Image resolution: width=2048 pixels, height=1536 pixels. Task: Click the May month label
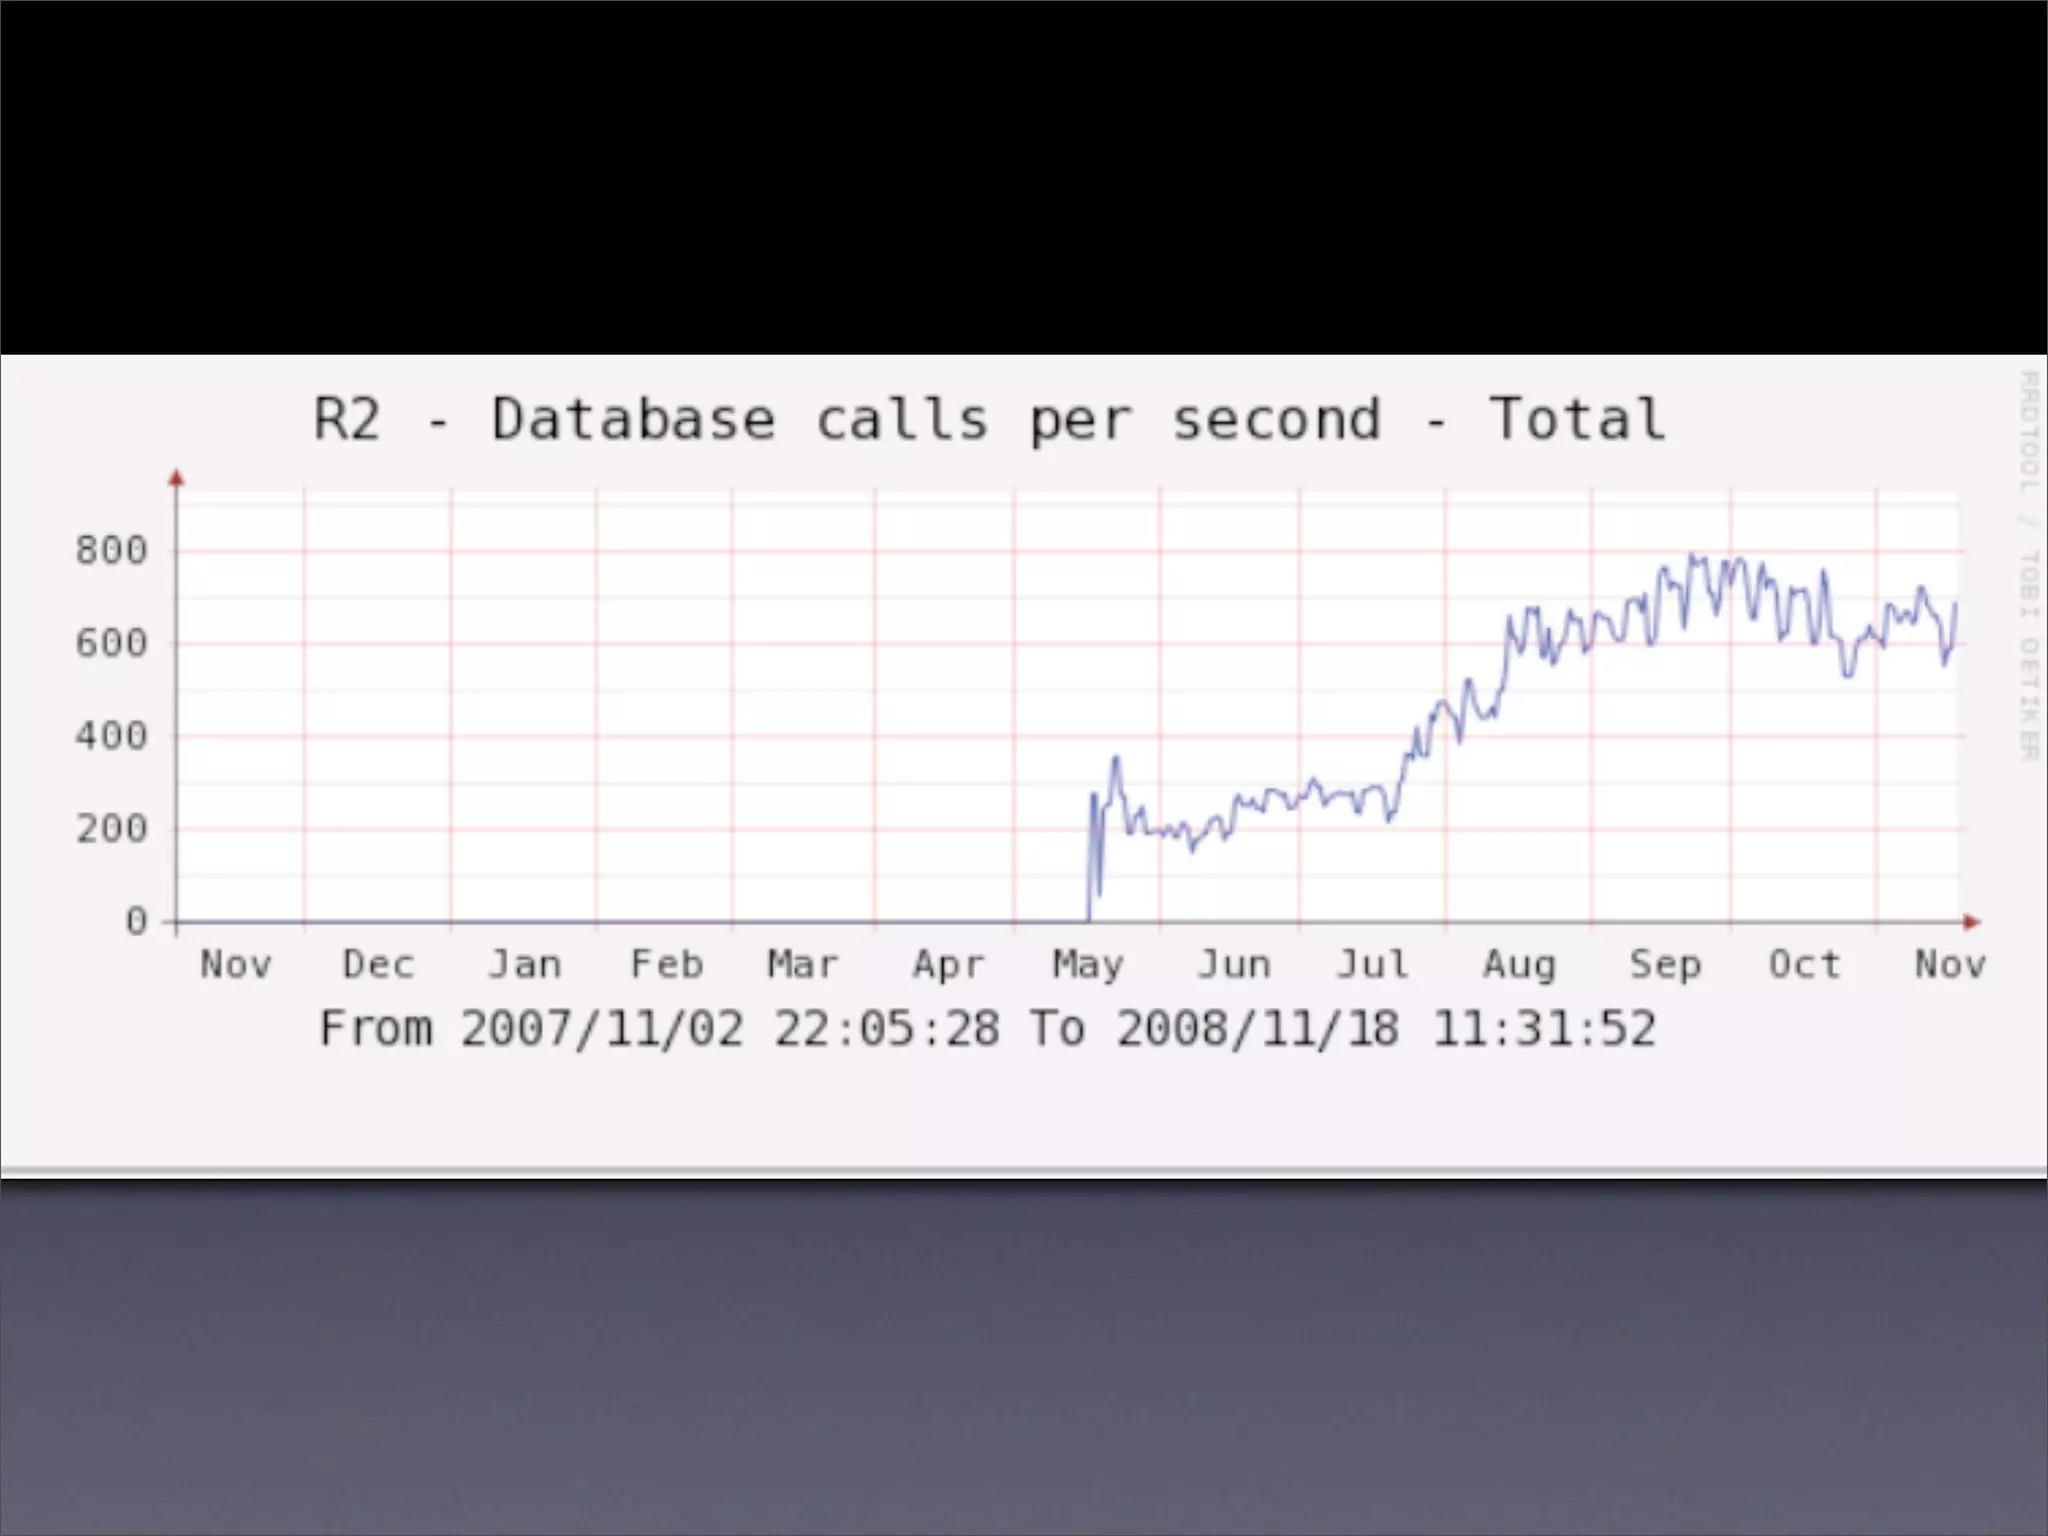point(1088,965)
